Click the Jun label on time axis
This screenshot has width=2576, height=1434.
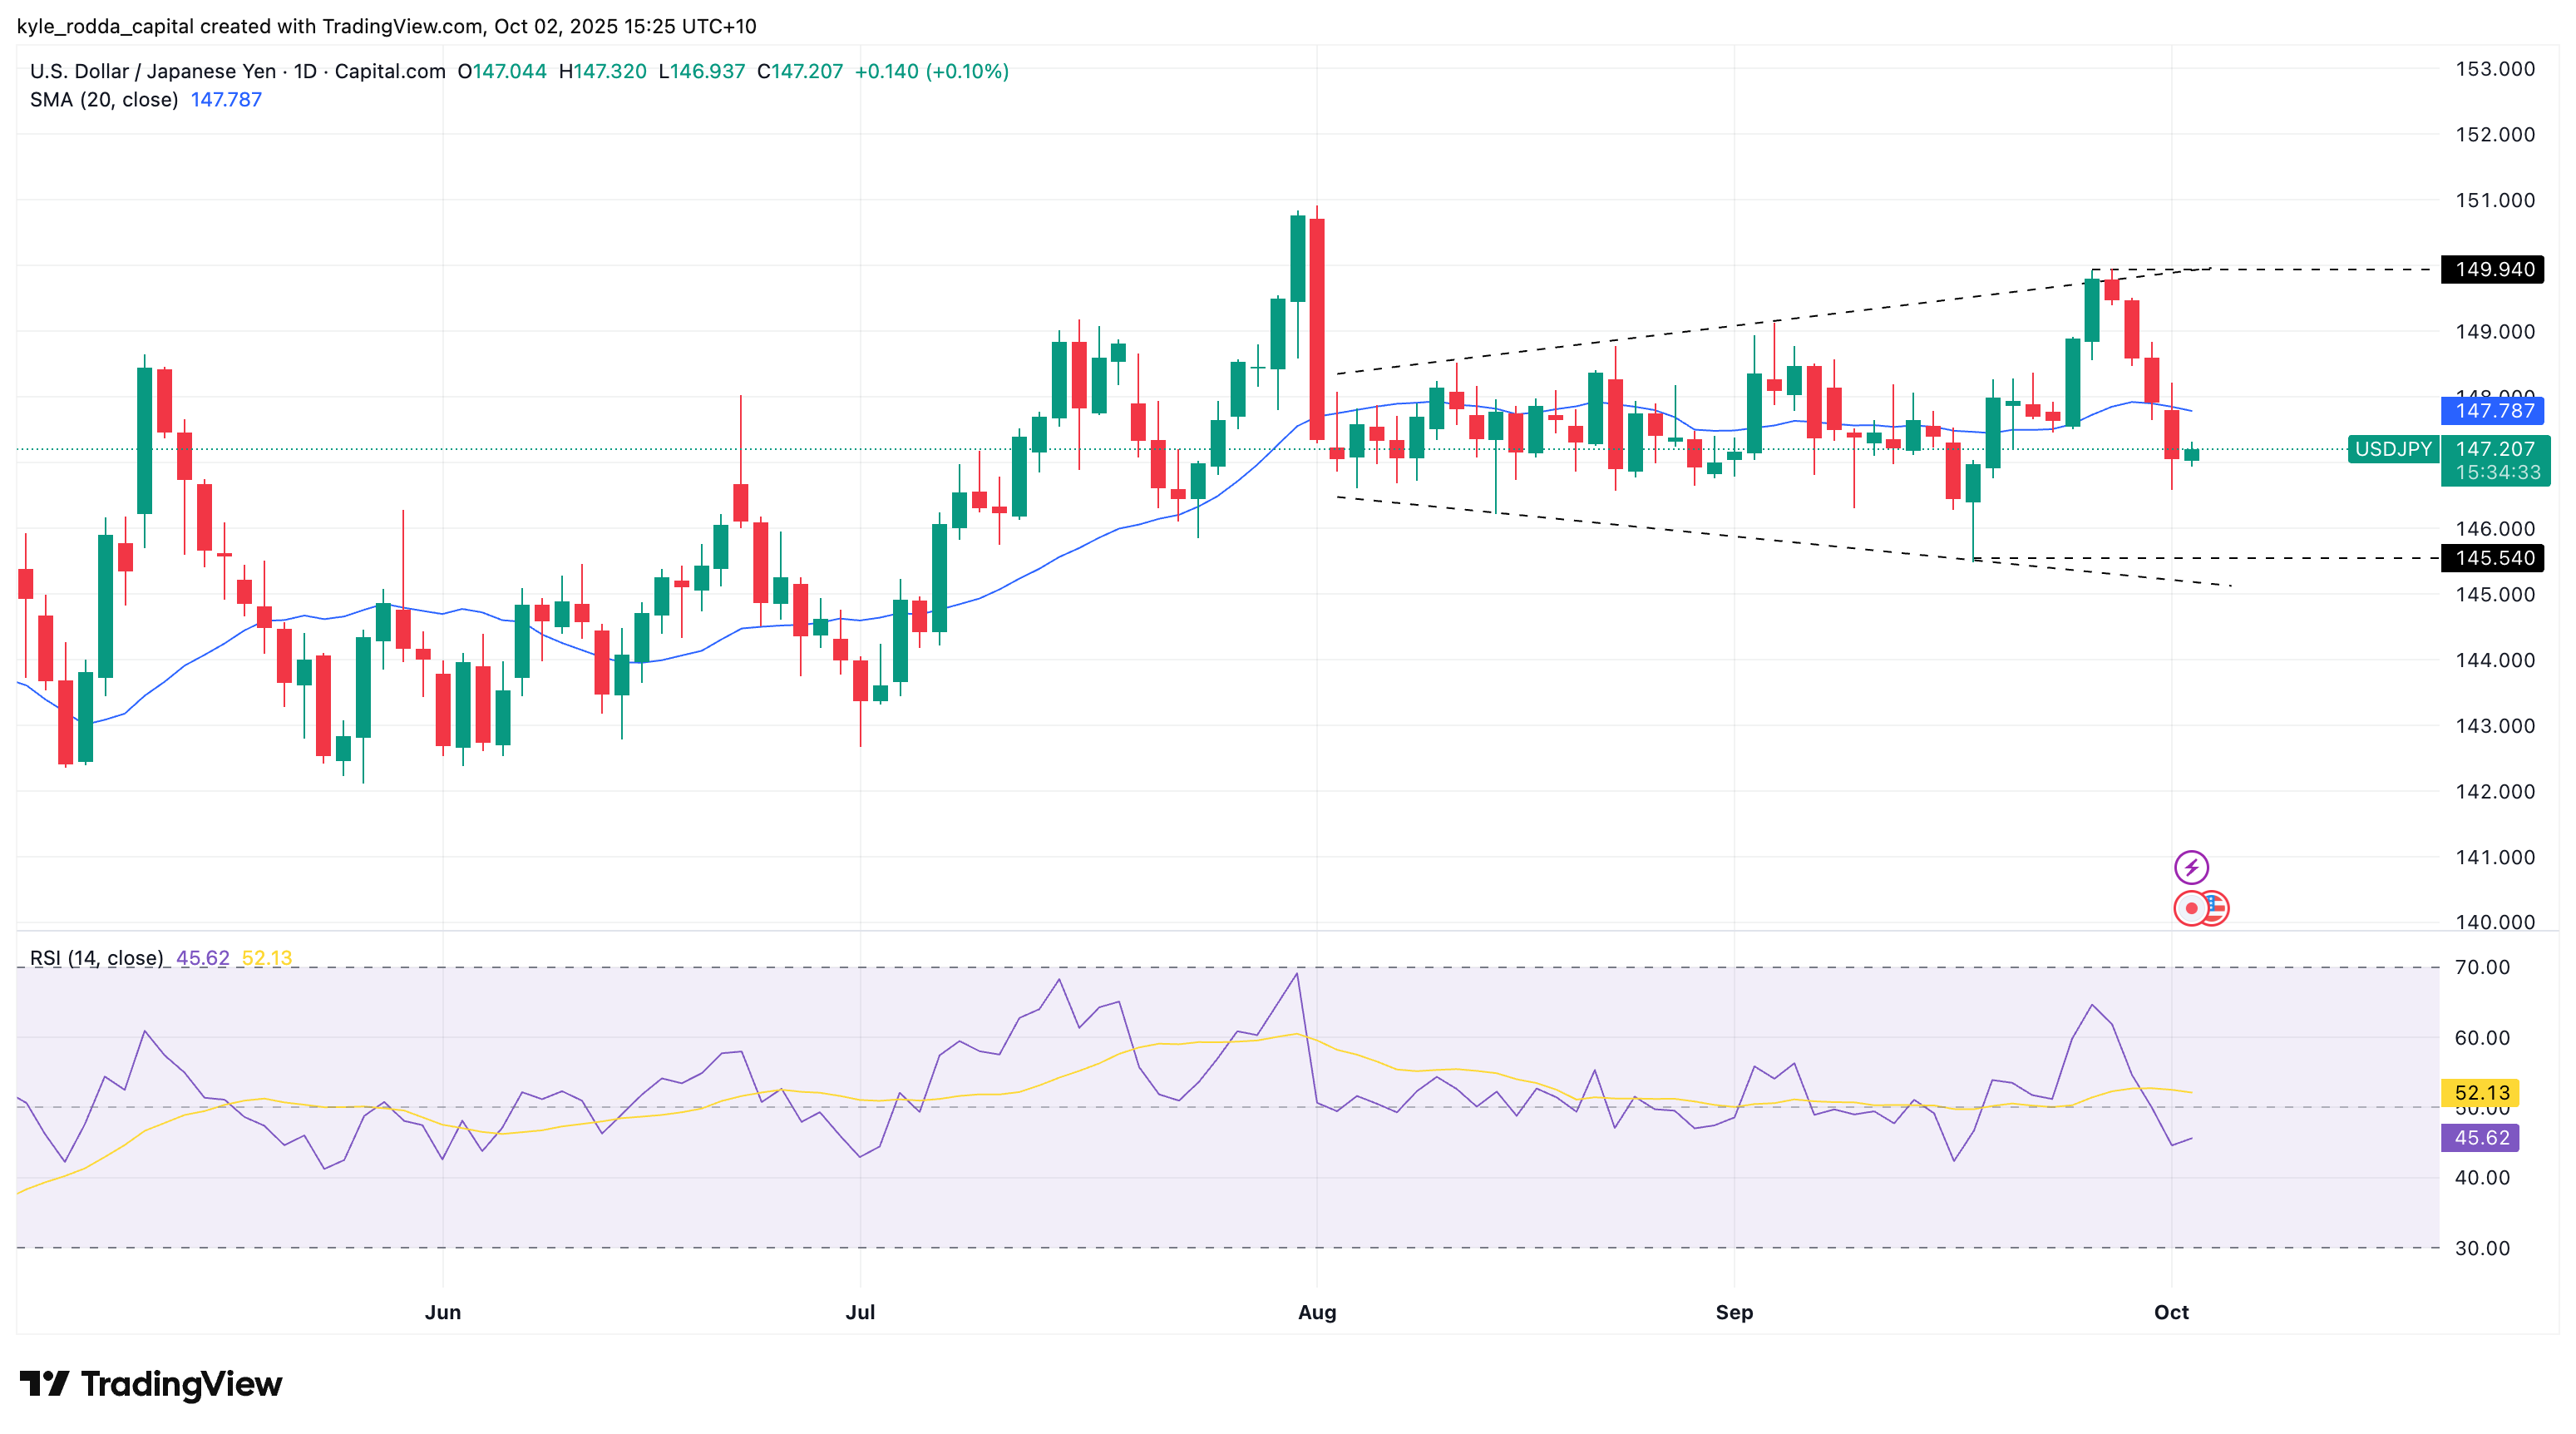click(x=442, y=1312)
